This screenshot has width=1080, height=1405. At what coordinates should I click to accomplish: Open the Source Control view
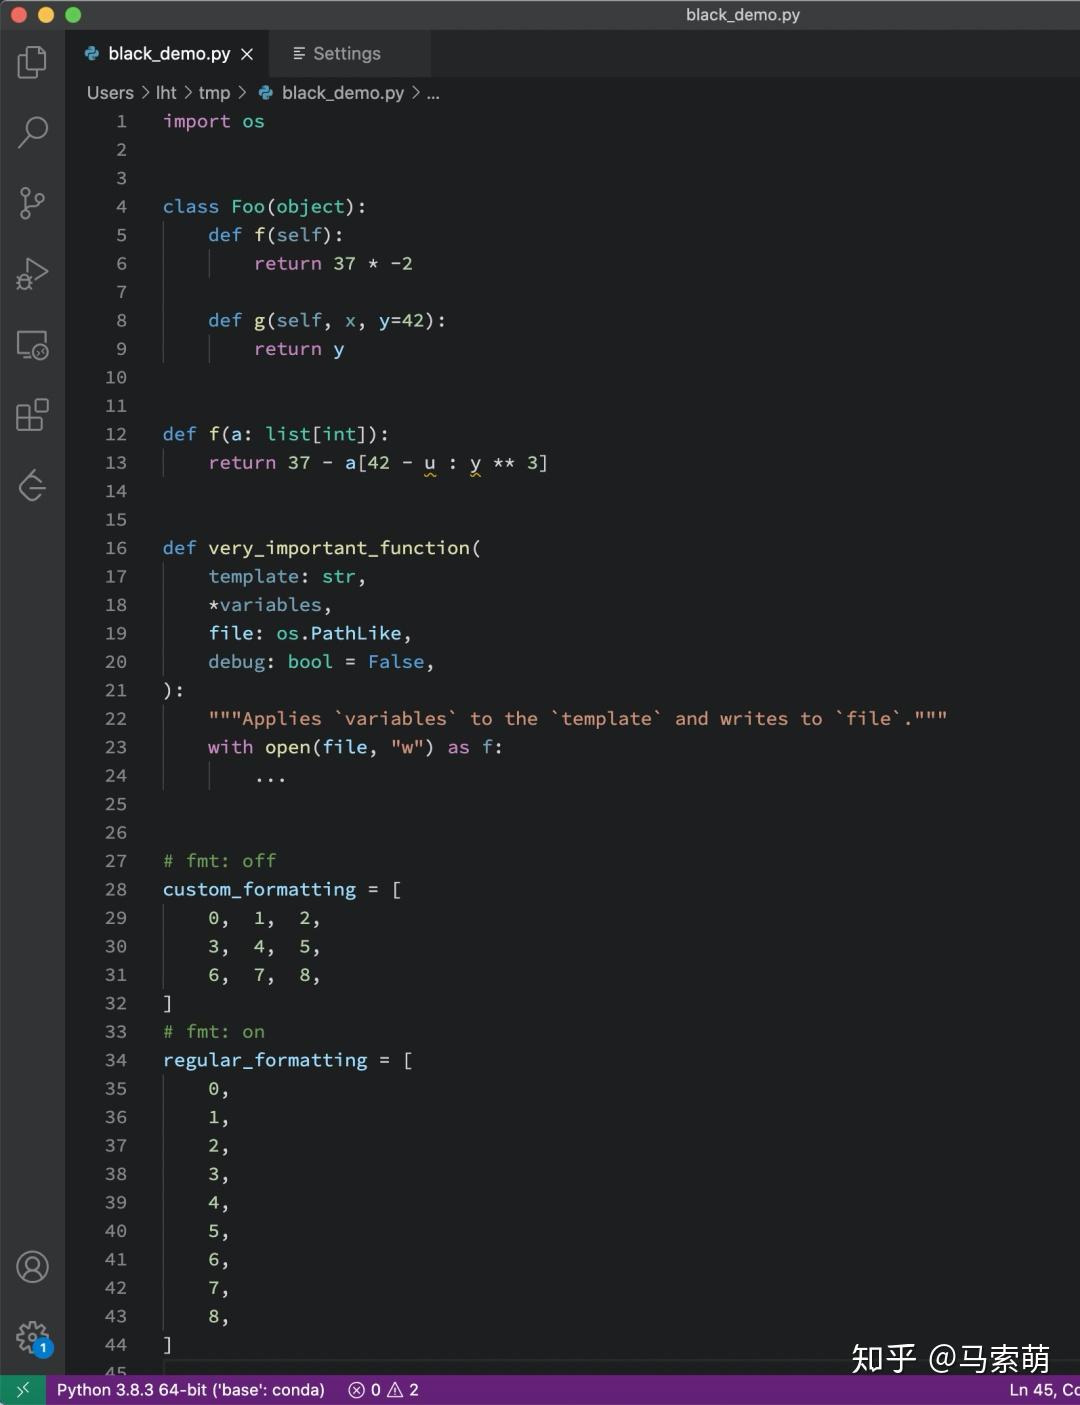33,203
